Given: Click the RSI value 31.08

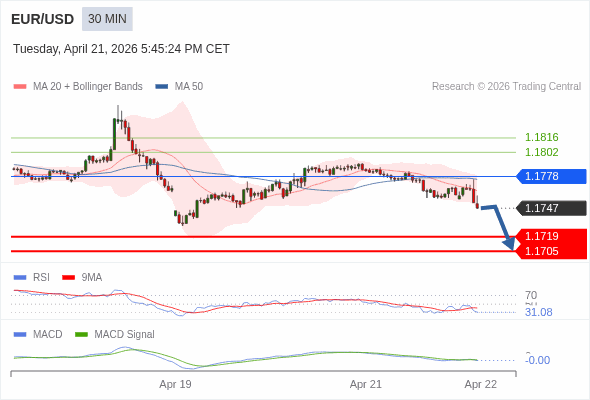Looking at the screenshot, I should [x=539, y=312].
